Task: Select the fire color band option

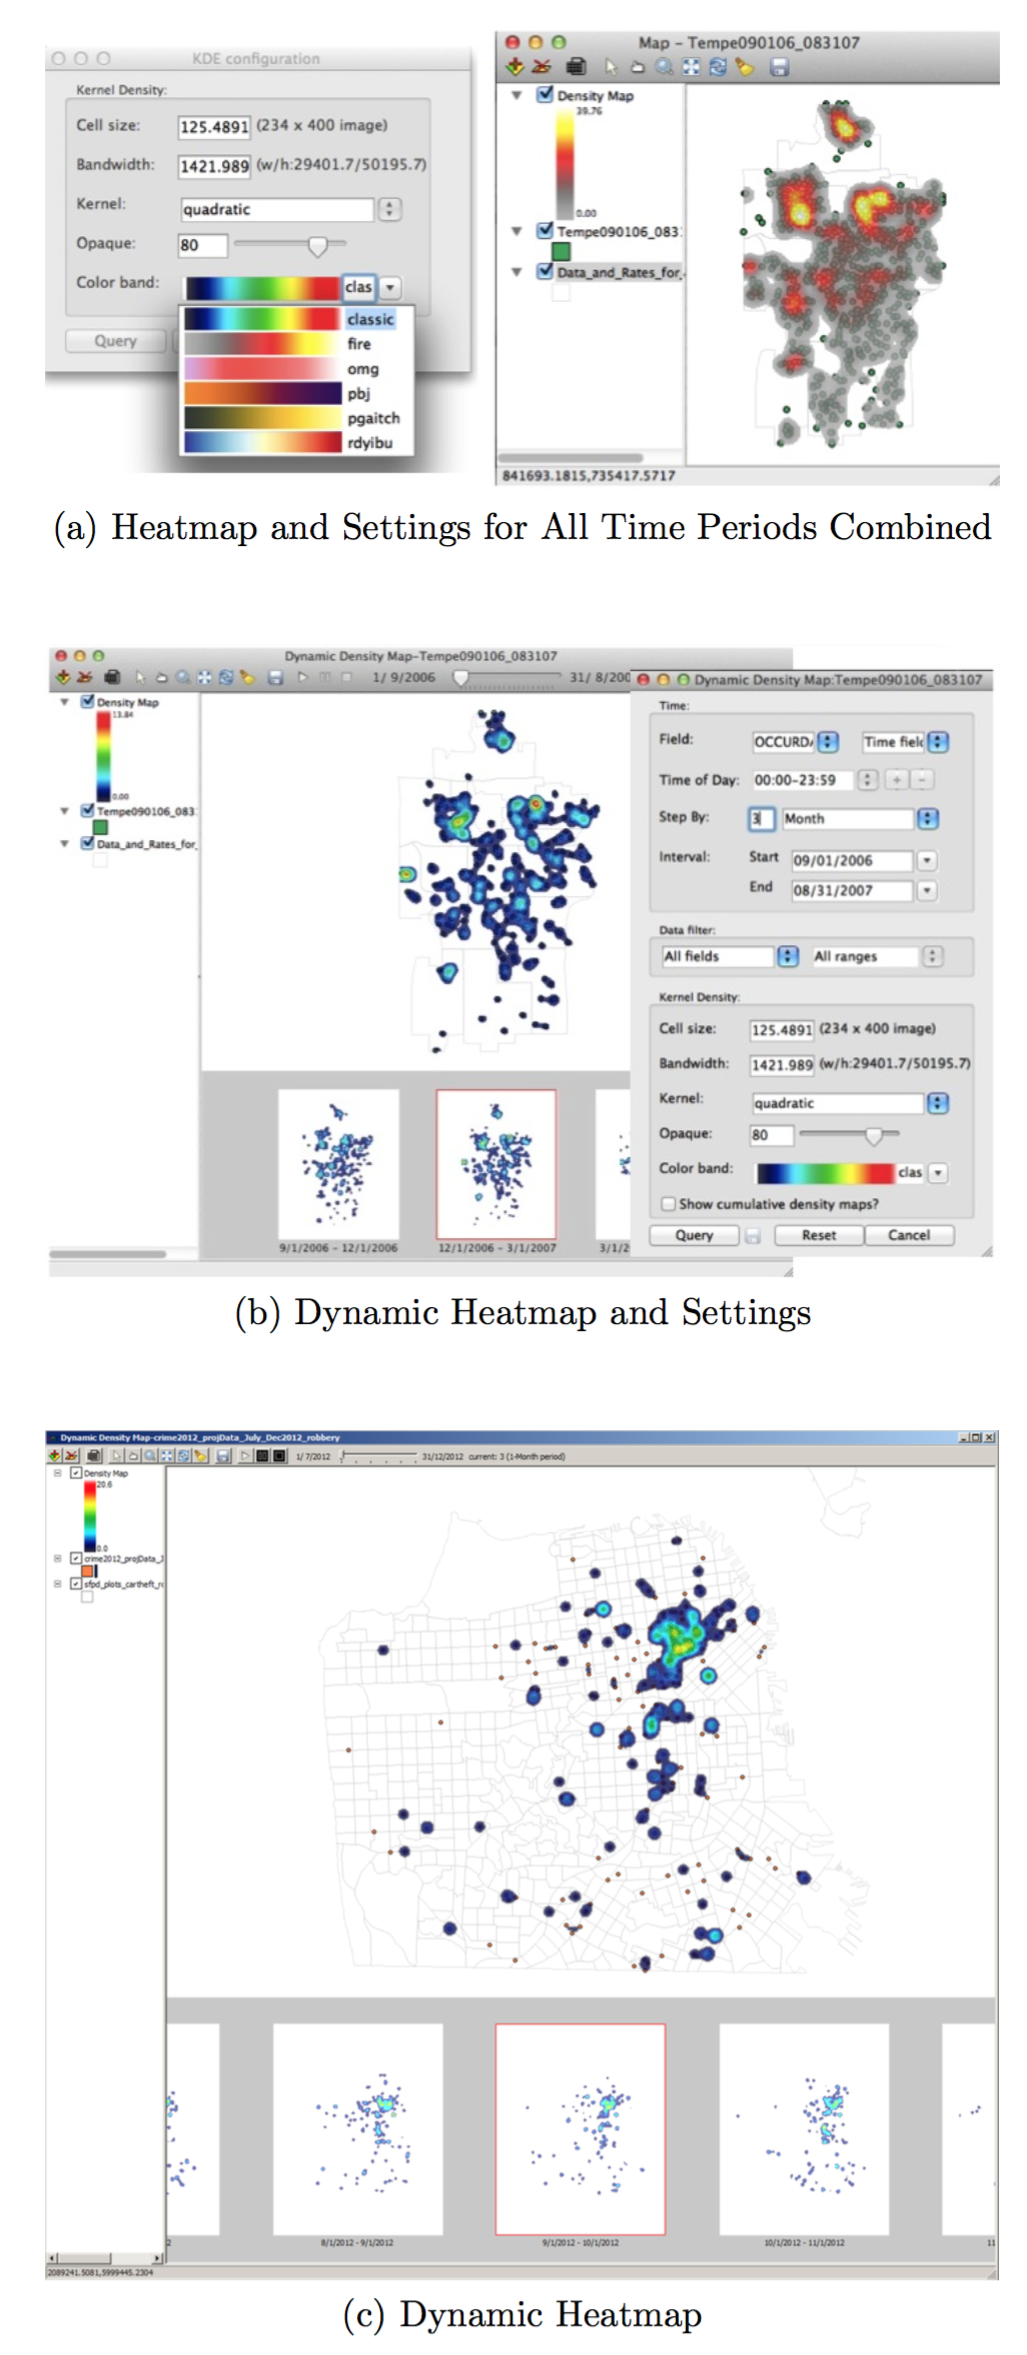Action: [296, 344]
